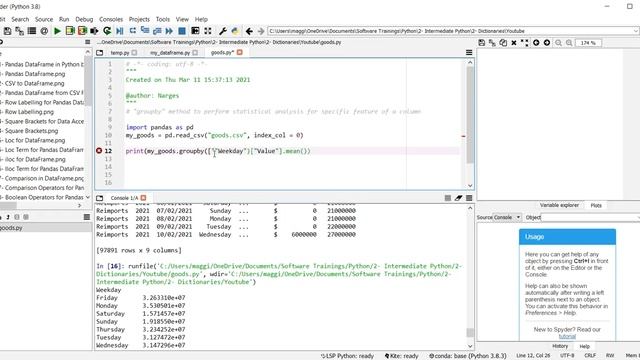The width and height of the screenshot is (640, 360).
Task: Open the Consoles menu
Action: [x=111, y=19]
